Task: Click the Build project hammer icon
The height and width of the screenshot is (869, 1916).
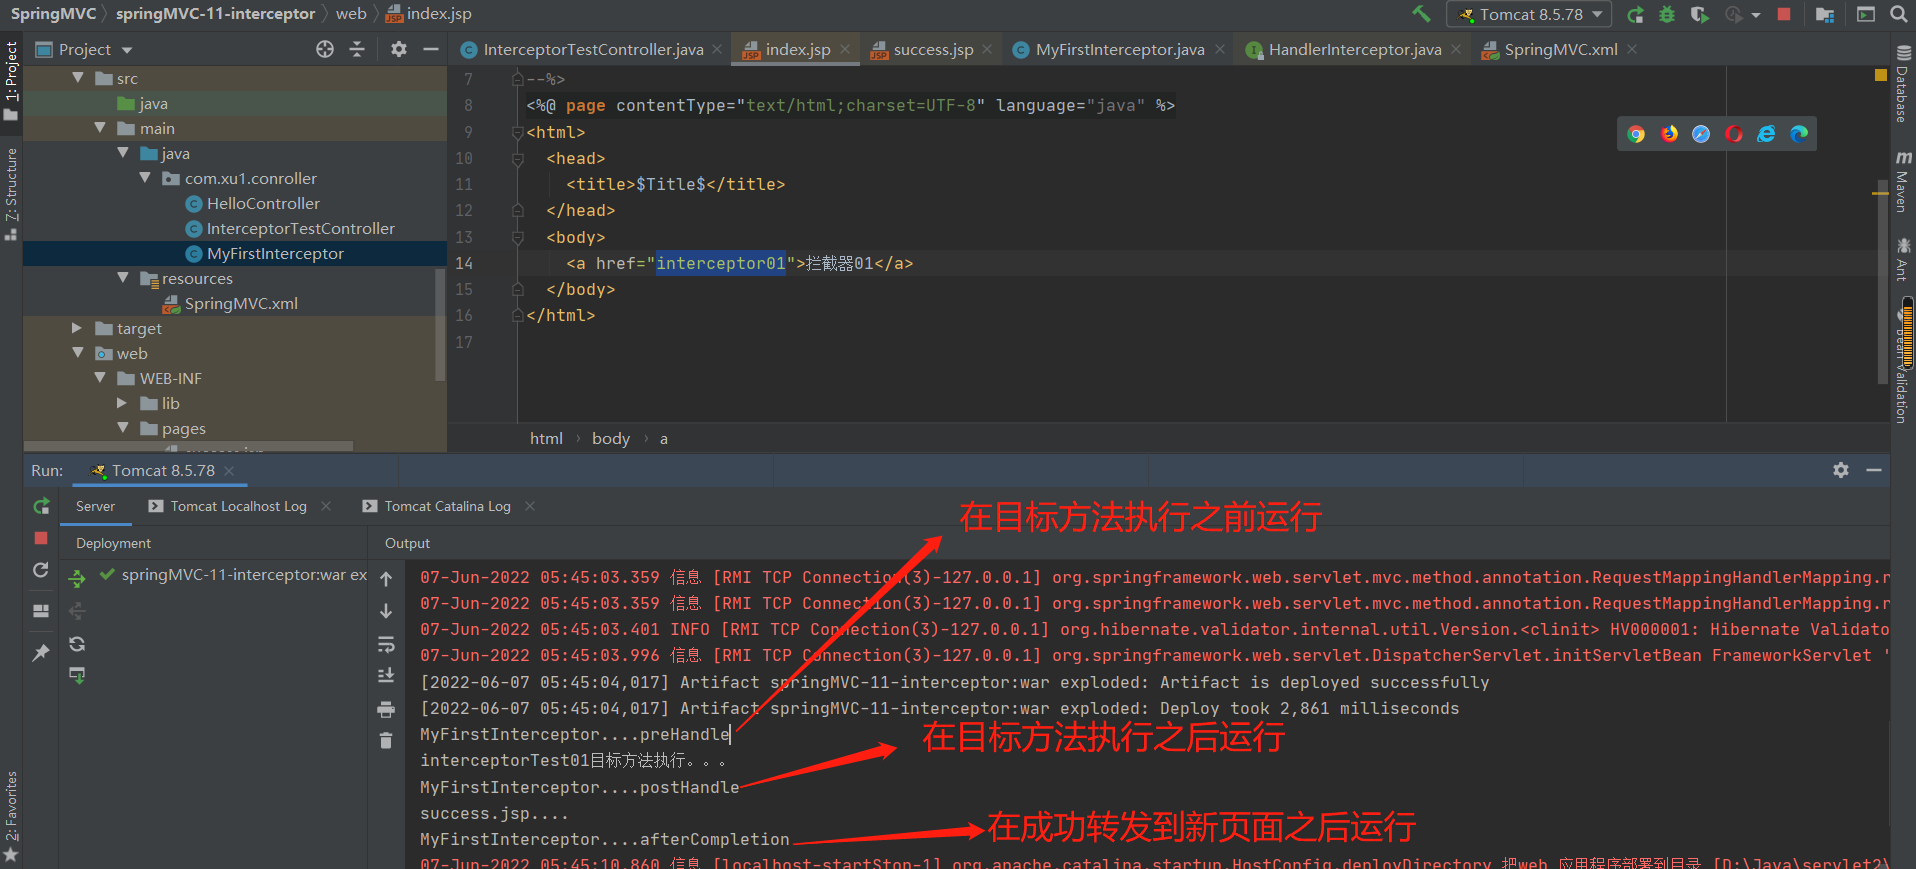Action: pyautogui.click(x=1421, y=14)
